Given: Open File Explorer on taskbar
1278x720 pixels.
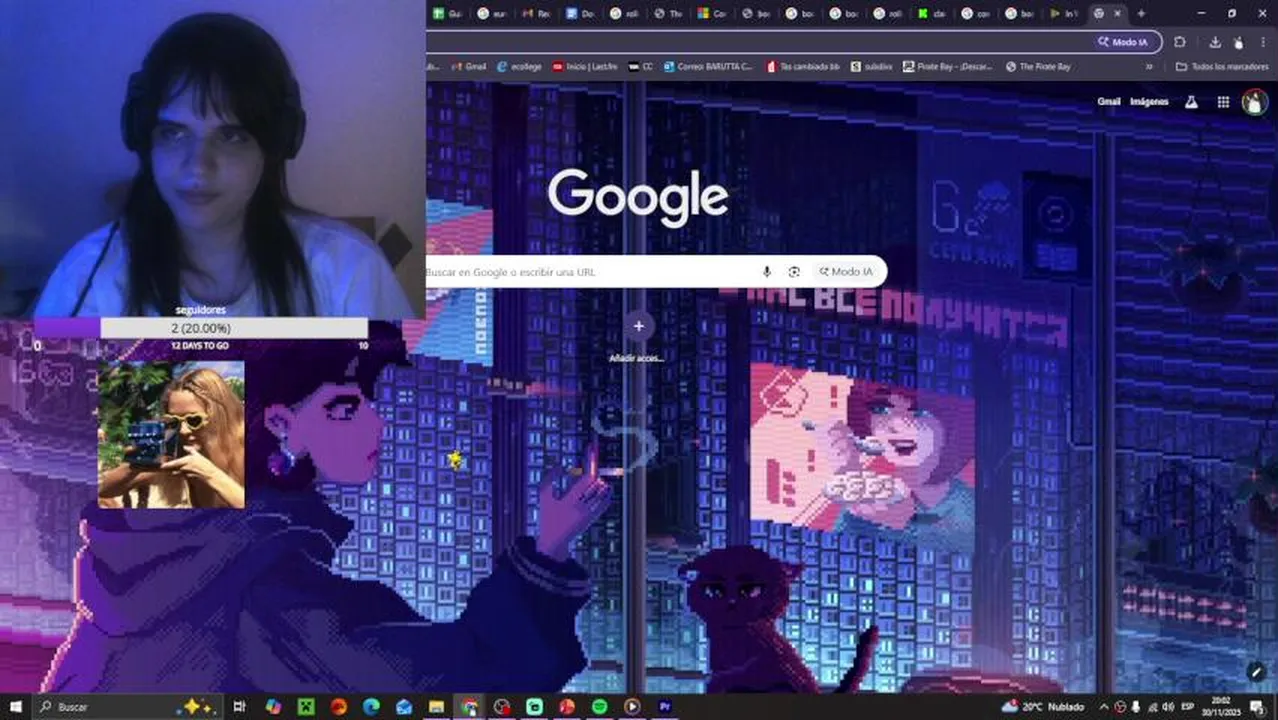Looking at the screenshot, I should (436, 707).
